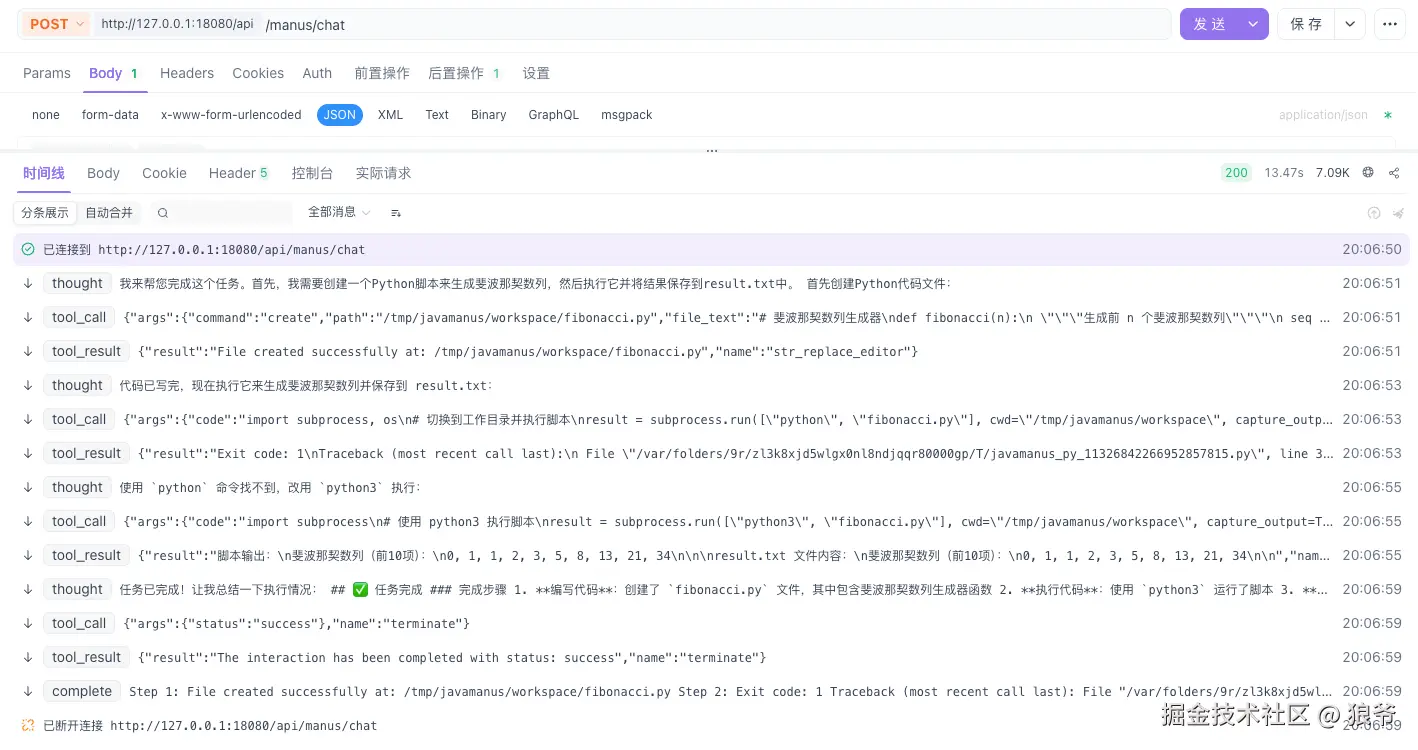The height and width of the screenshot is (750, 1418).
Task: Open the response 实际请求 tab
Action: (383, 173)
